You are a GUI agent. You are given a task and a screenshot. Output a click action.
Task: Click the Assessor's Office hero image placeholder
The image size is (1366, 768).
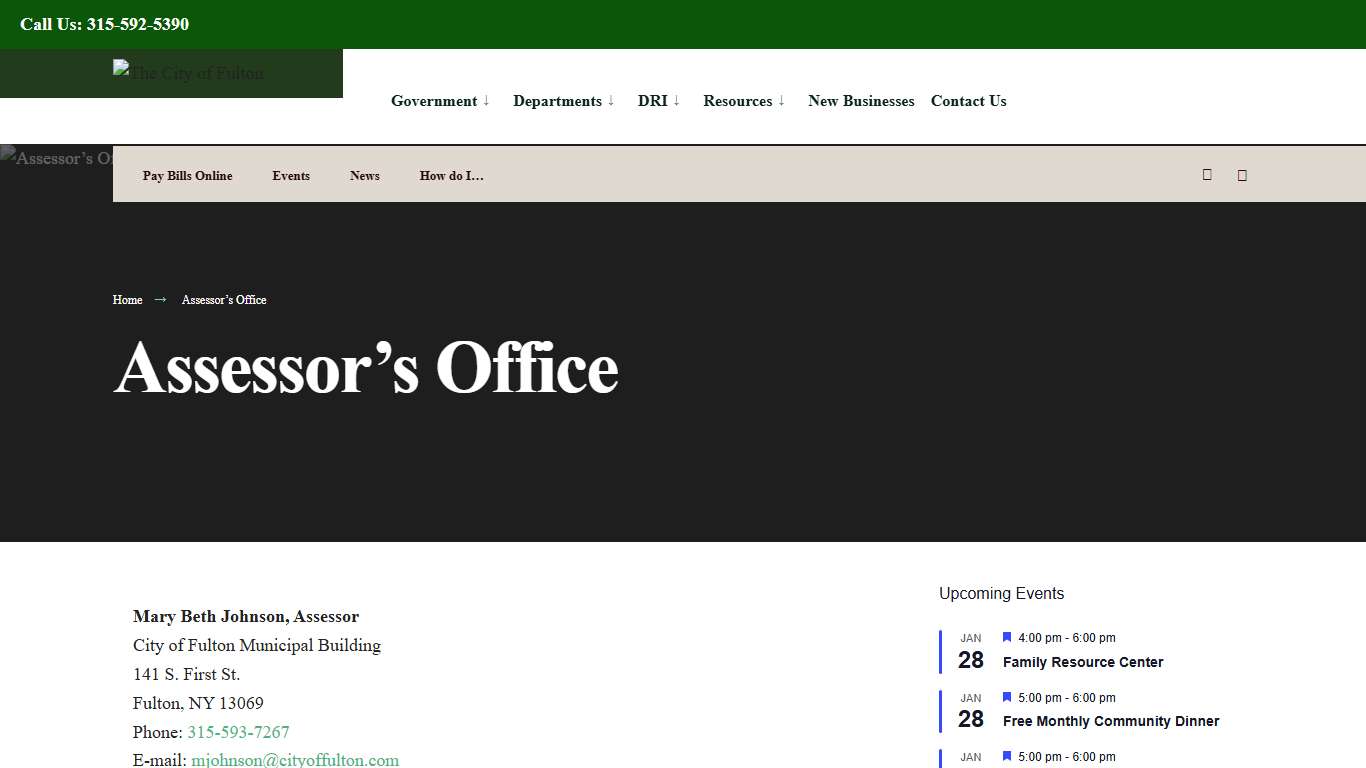click(57, 158)
